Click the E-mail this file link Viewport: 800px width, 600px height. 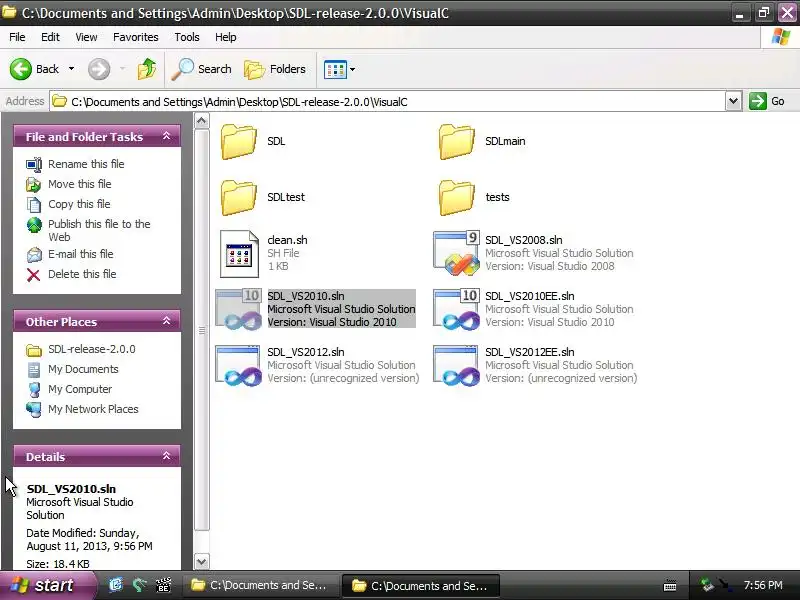tap(80, 254)
